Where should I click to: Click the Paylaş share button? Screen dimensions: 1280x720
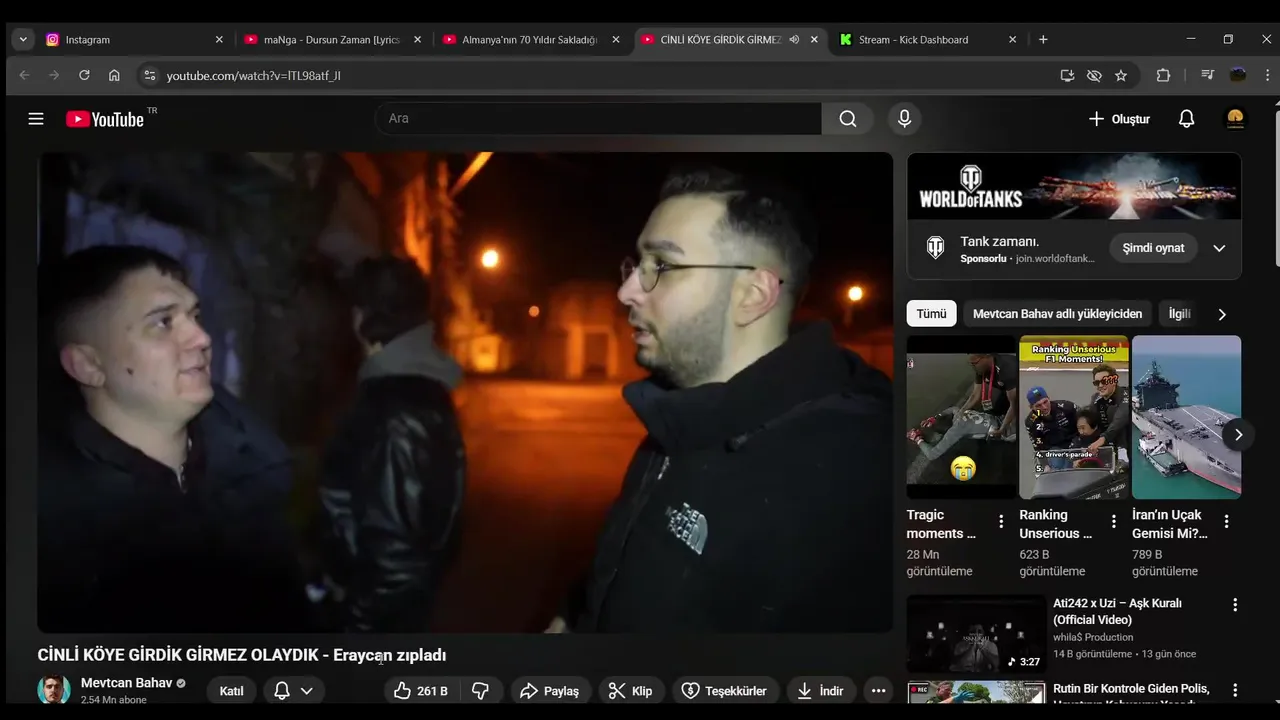coord(550,691)
